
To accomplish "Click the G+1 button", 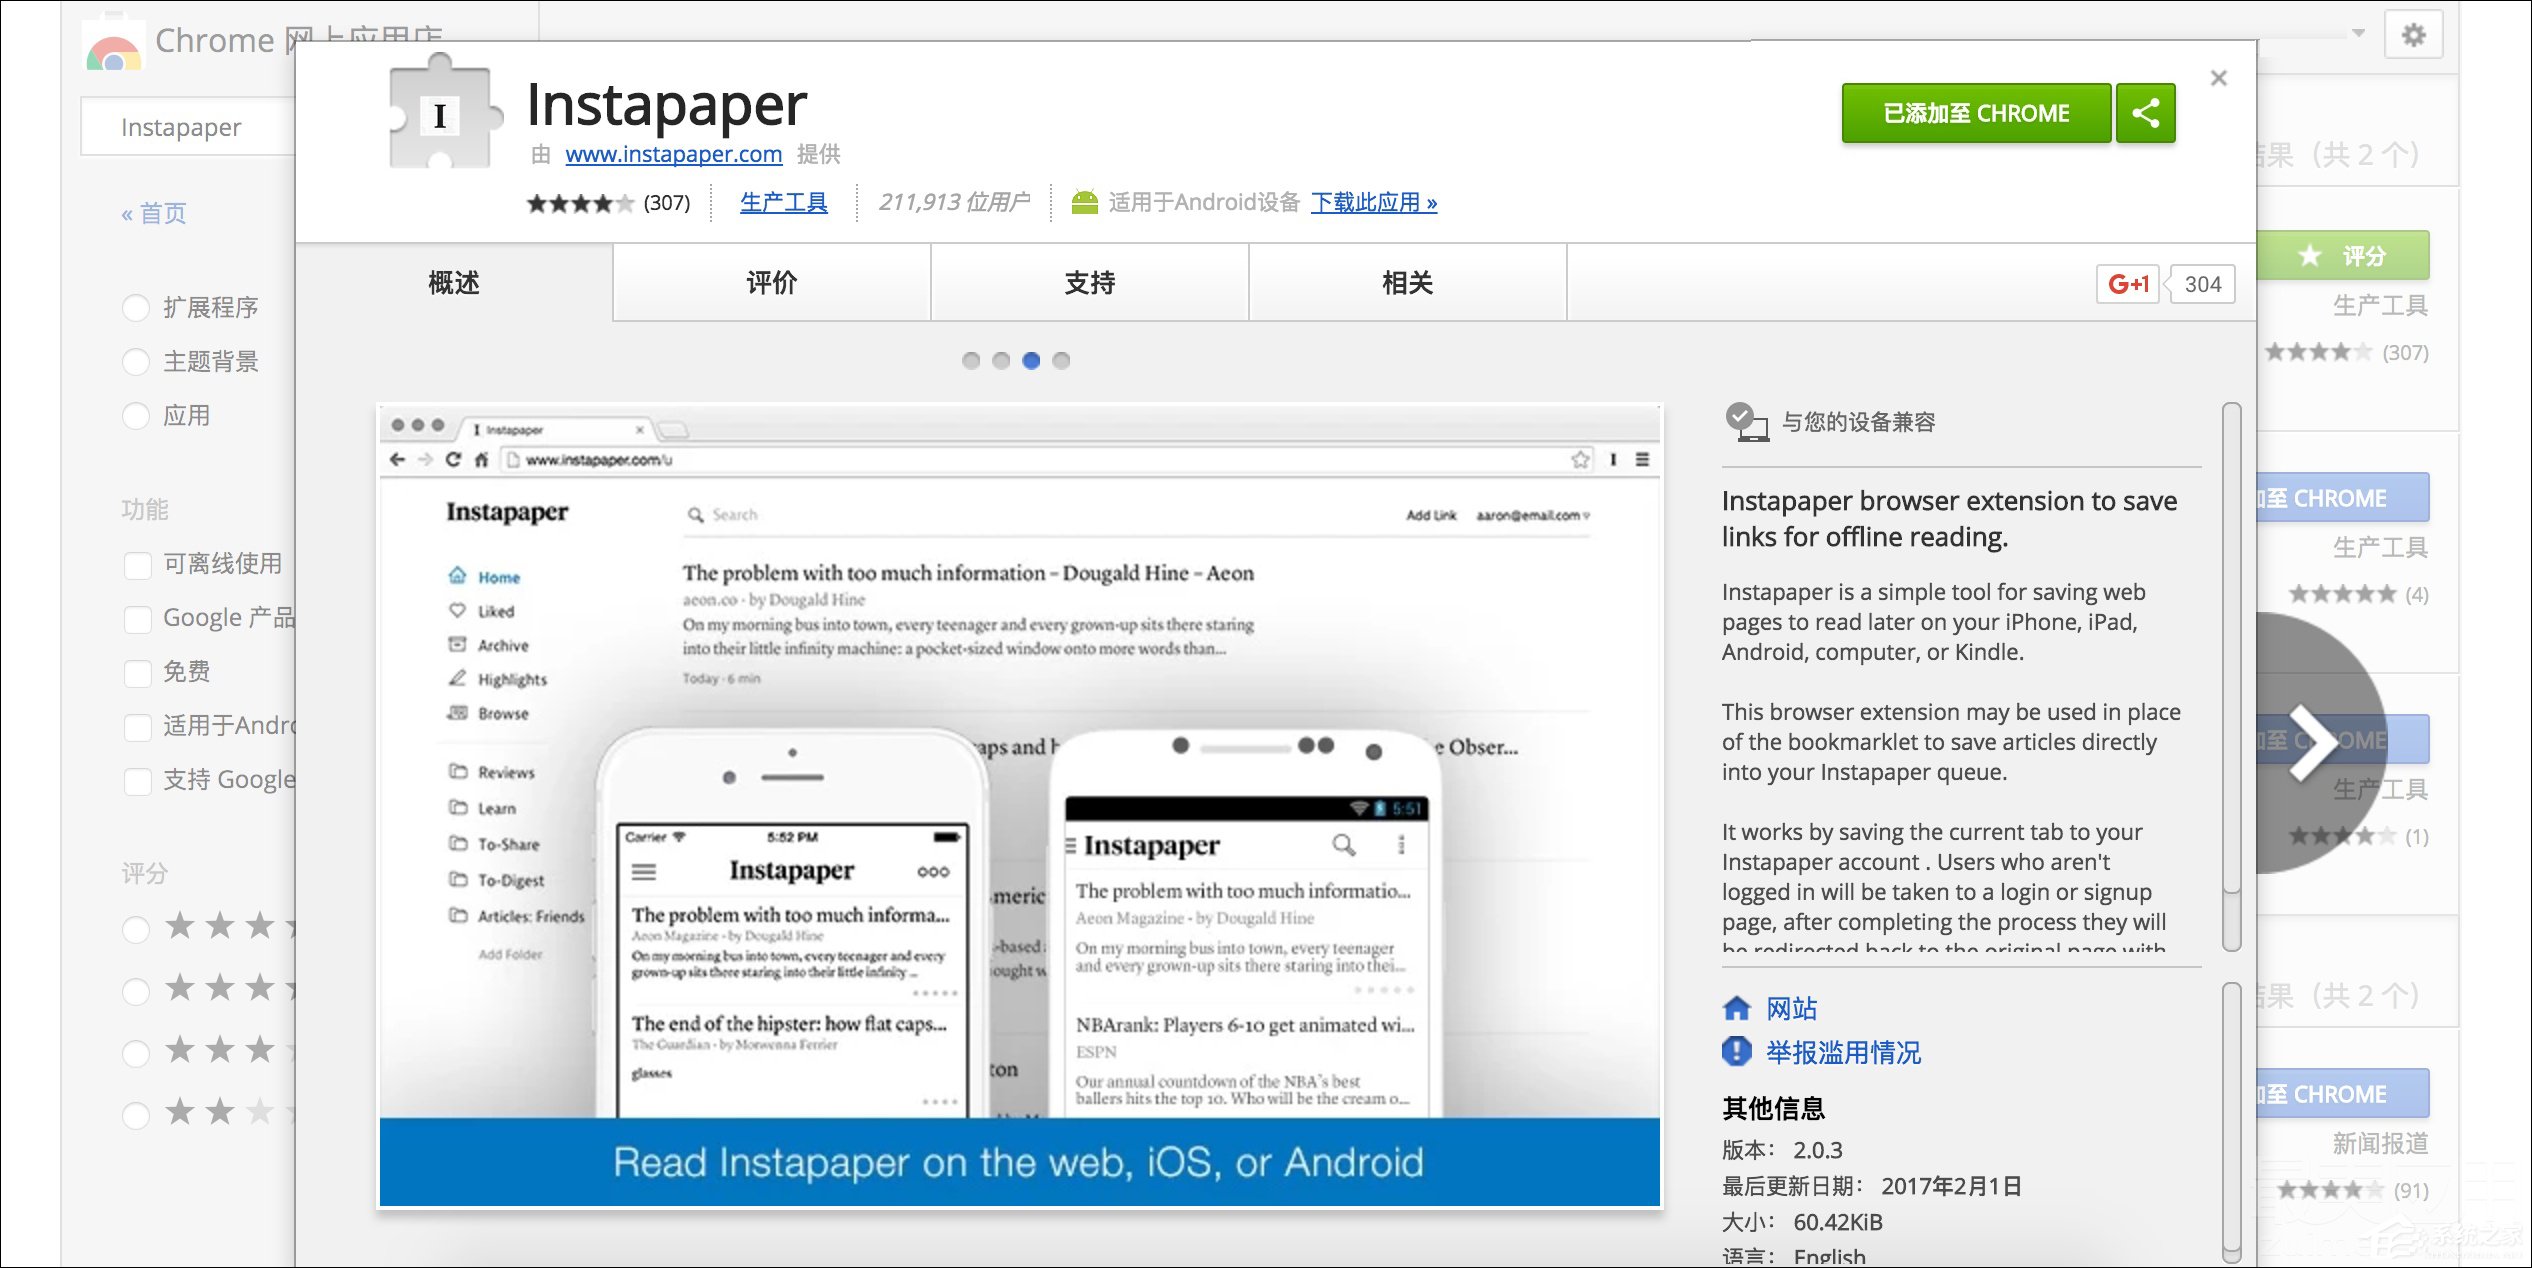I will [2127, 284].
